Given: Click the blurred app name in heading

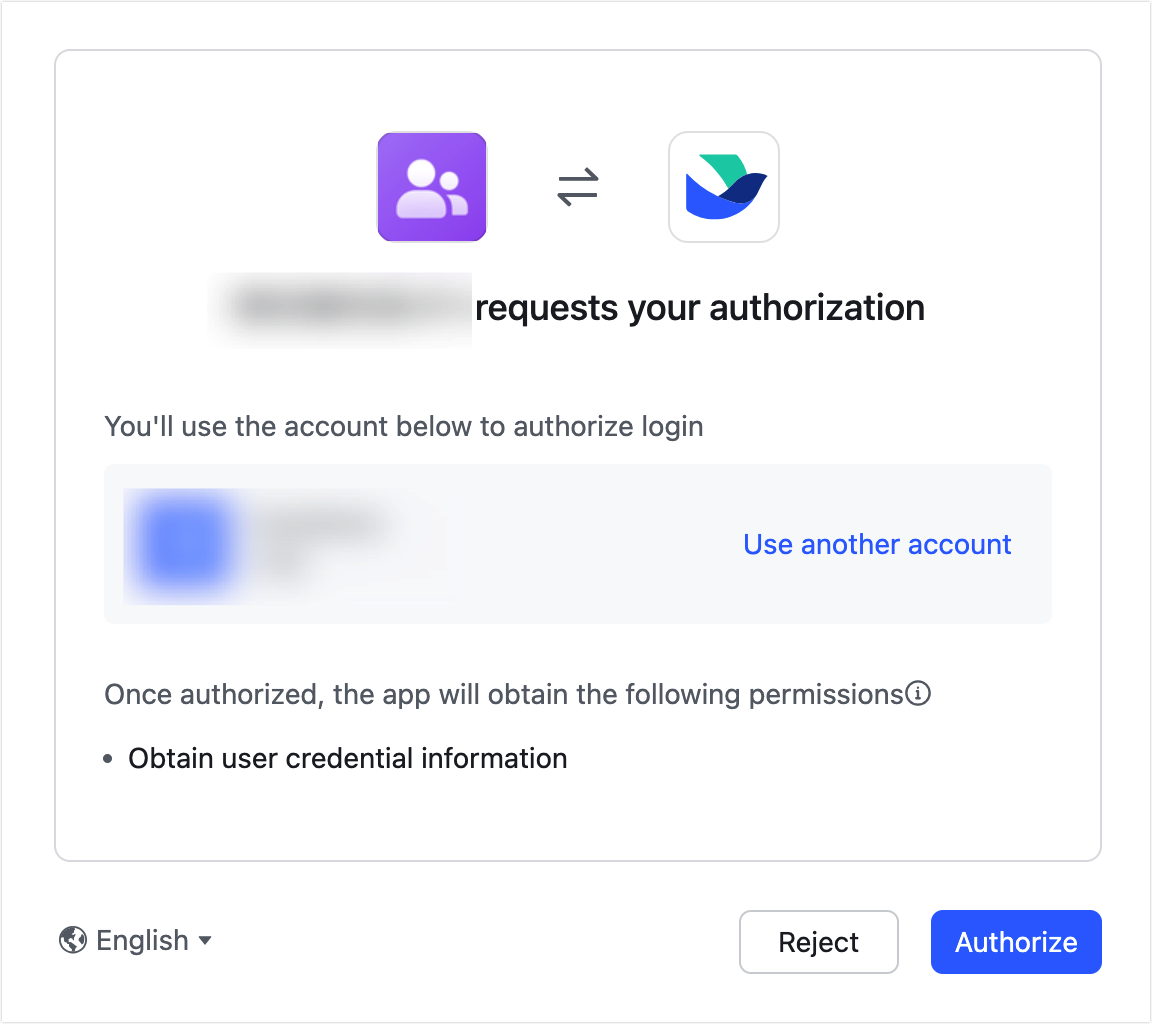Looking at the screenshot, I should click(340, 307).
